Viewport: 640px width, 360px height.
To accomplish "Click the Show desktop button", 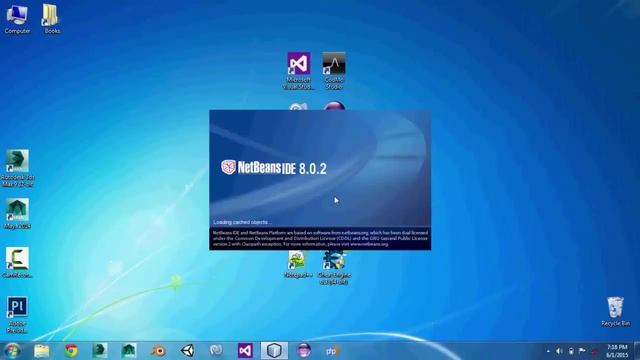I will (637, 351).
